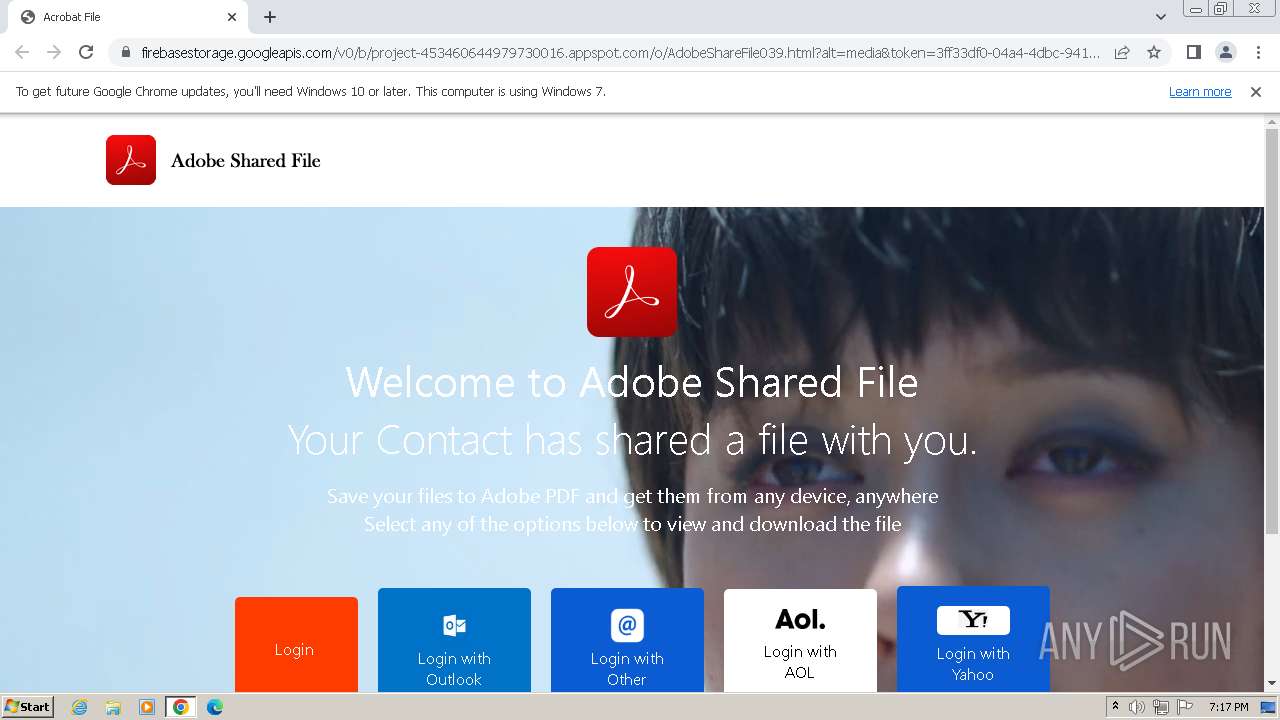Choose Login with Other tile
This screenshot has height=720, width=1280.
tap(627, 640)
